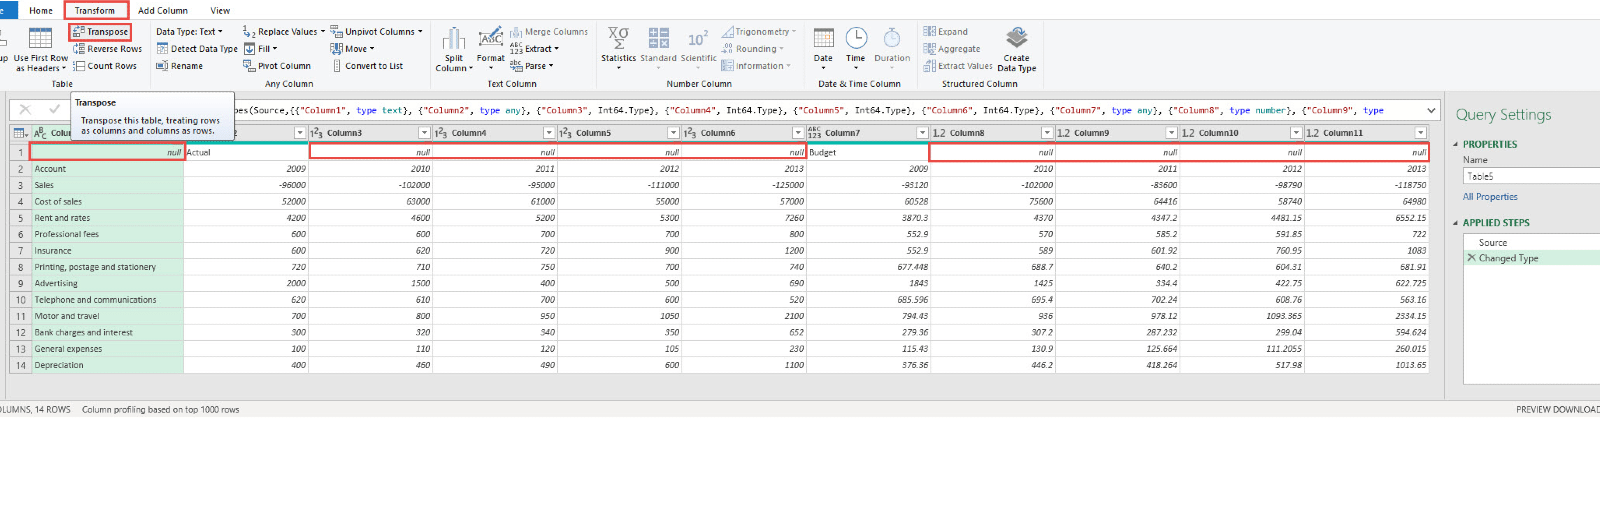Click the Pivot Column icon
This screenshot has height=520, width=1600.
coord(249,66)
